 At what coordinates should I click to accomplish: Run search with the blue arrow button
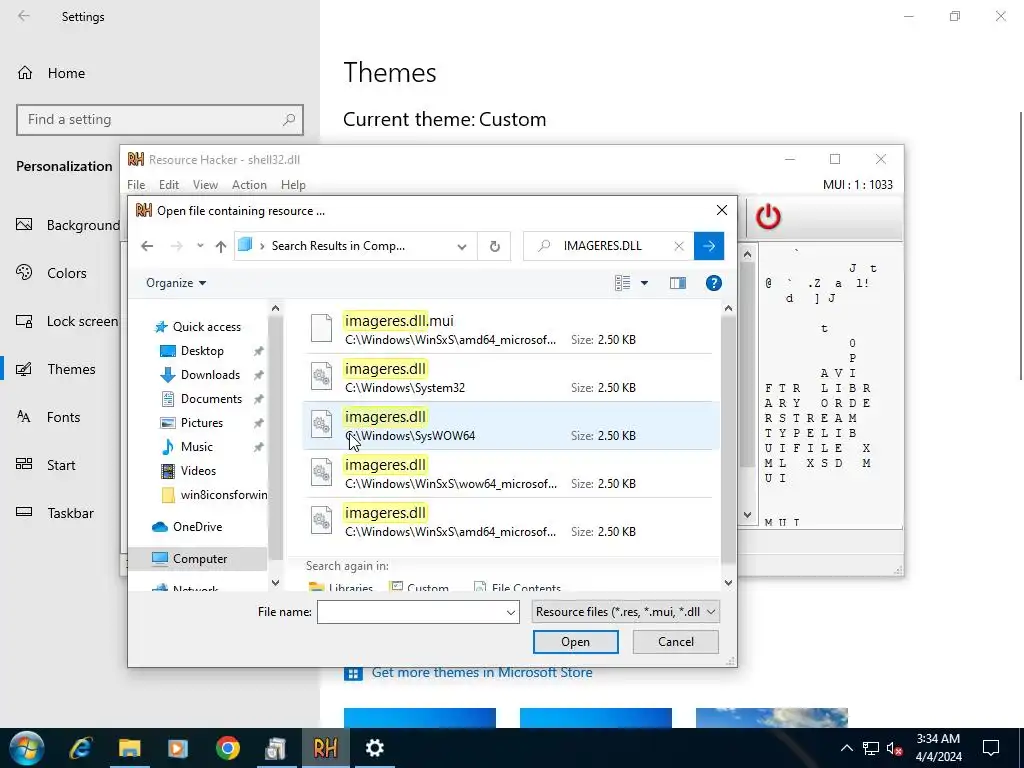709,246
